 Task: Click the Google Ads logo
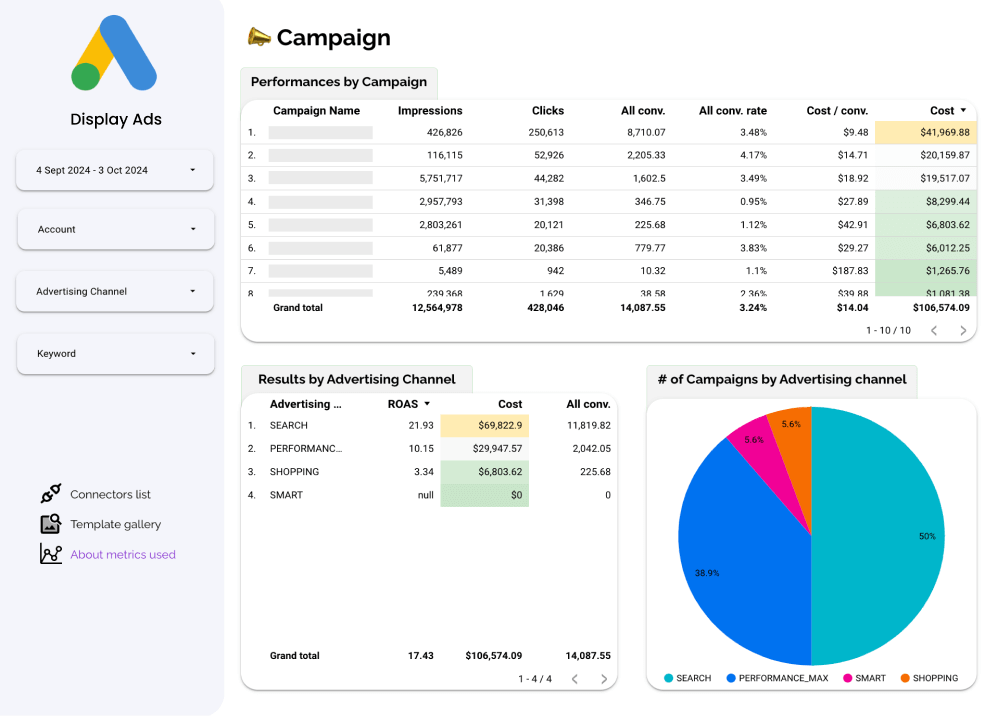(x=115, y=54)
